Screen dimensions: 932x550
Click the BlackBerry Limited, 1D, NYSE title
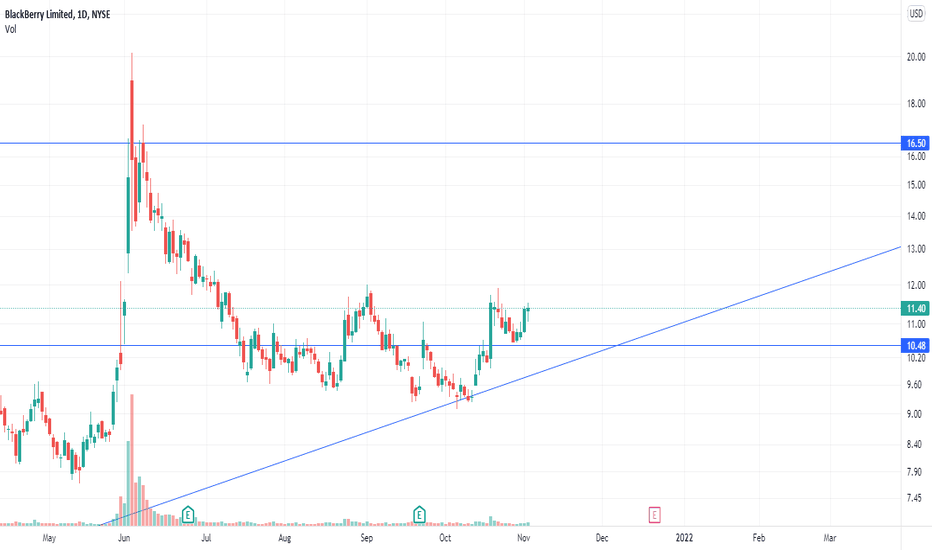tap(57, 14)
